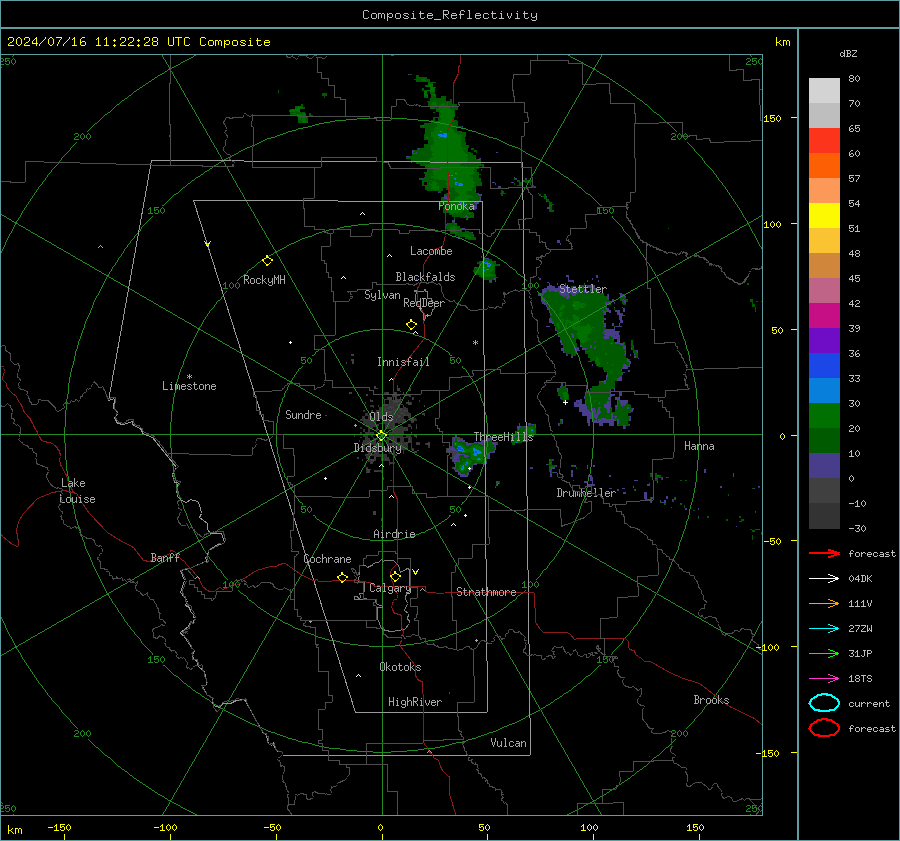This screenshot has height=841, width=900.
Task: Click the Olds city label
Action: 381,417
